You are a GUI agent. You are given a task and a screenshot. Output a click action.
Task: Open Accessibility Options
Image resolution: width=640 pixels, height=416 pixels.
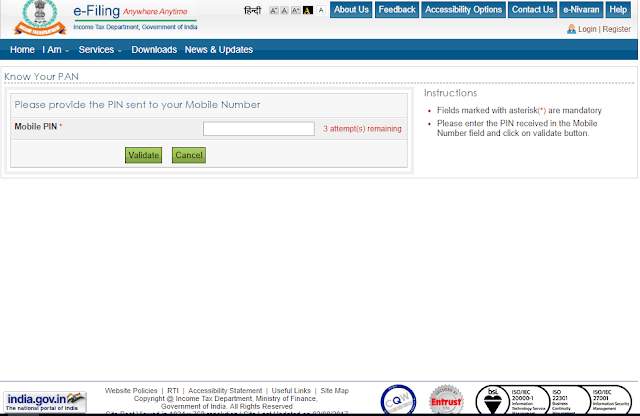coord(463,9)
